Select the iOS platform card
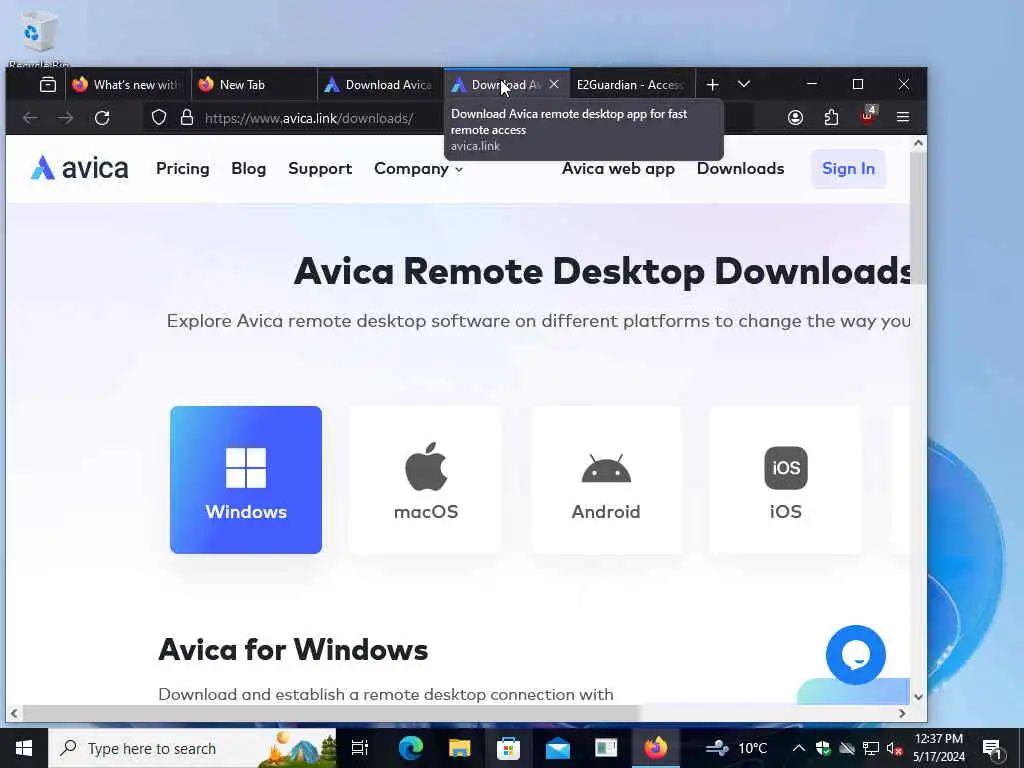The image size is (1024, 768). pyautogui.click(x=786, y=480)
